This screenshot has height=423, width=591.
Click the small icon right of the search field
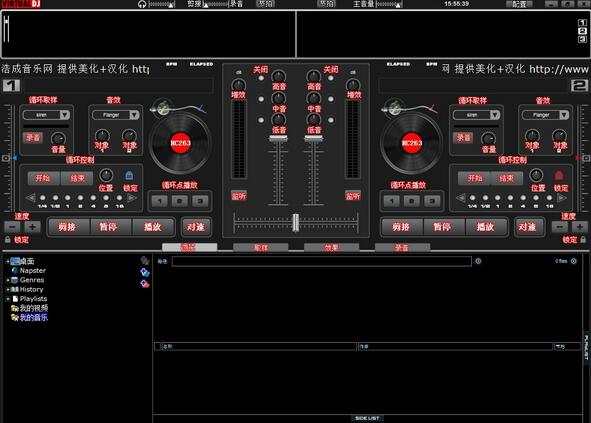pyautogui.click(x=478, y=261)
